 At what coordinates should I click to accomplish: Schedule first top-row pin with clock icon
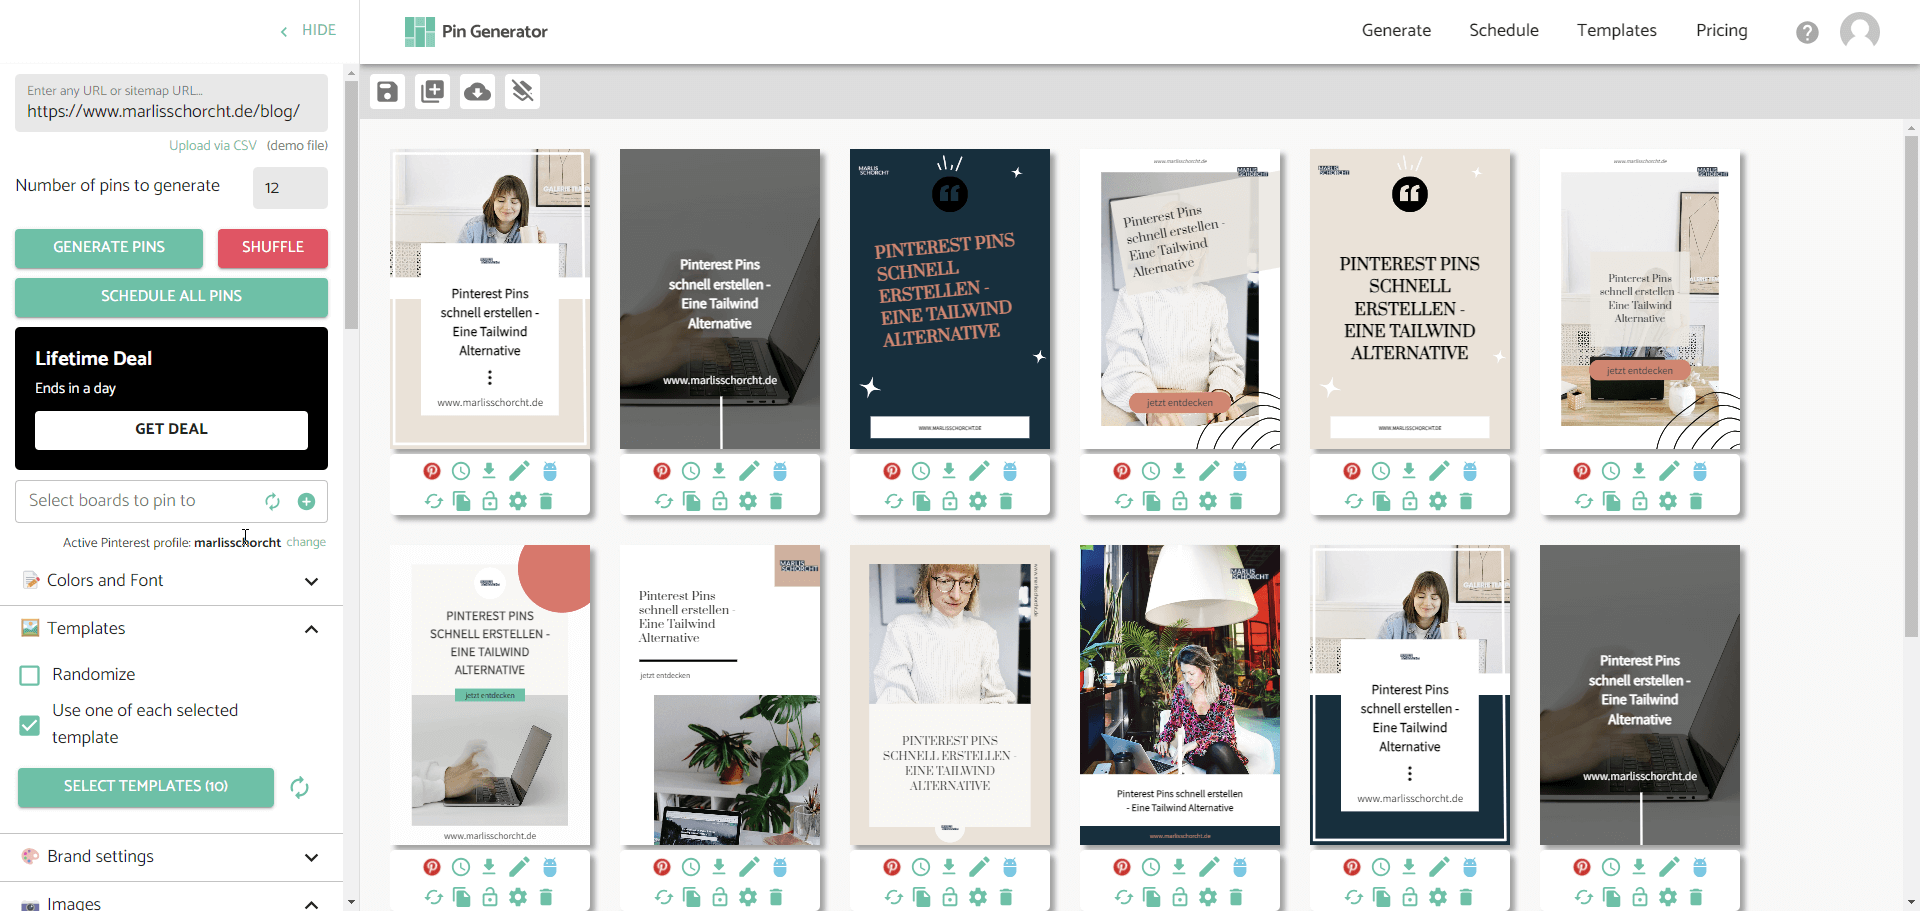tap(461, 471)
